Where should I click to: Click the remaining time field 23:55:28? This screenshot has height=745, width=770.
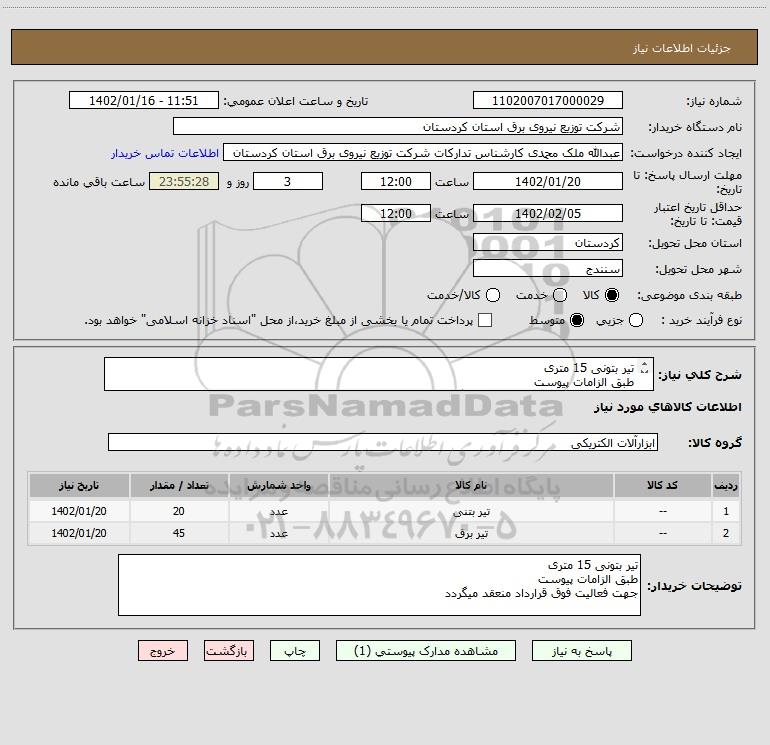[x=184, y=181]
